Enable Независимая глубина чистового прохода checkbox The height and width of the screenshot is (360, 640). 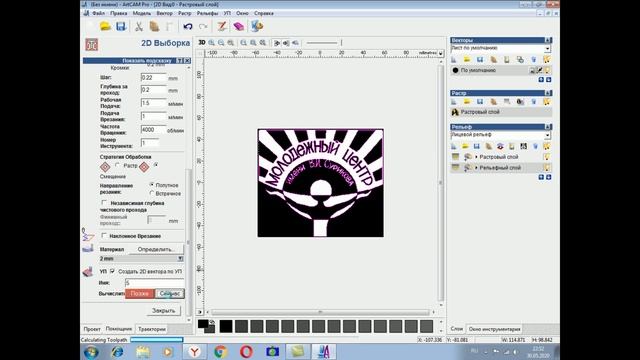point(104,202)
